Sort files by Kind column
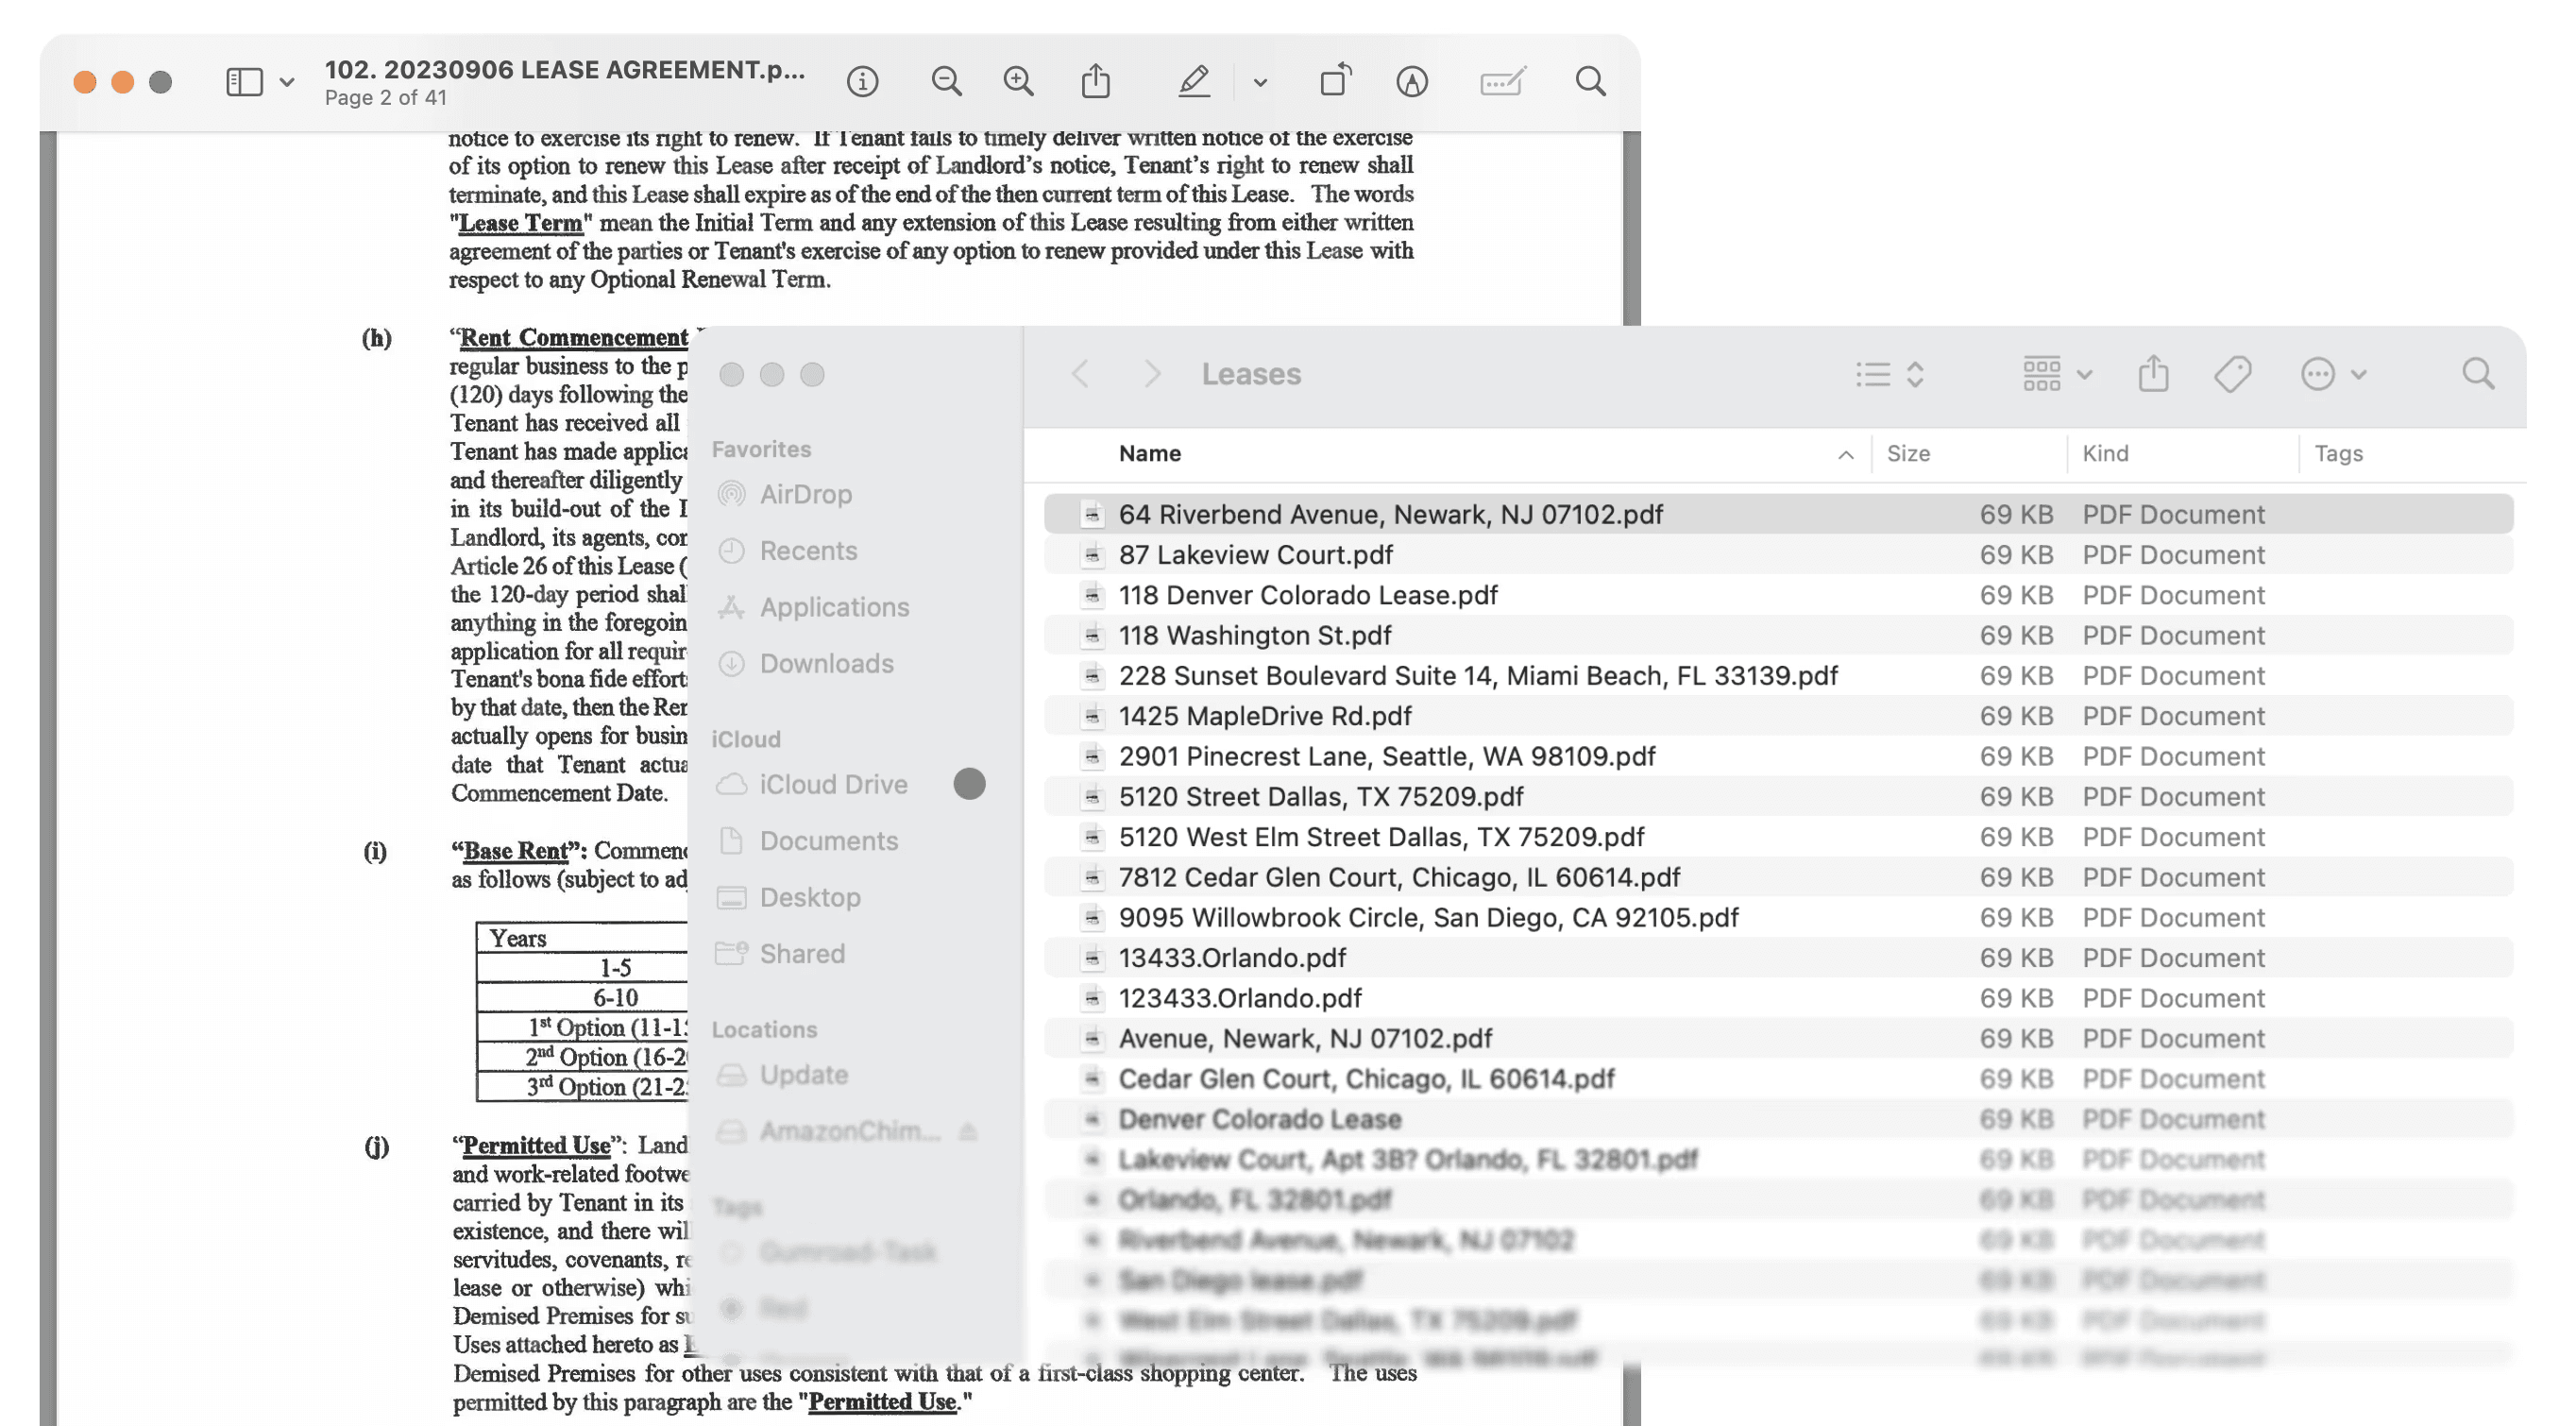The image size is (2576, 1426). coord(2104,453)
